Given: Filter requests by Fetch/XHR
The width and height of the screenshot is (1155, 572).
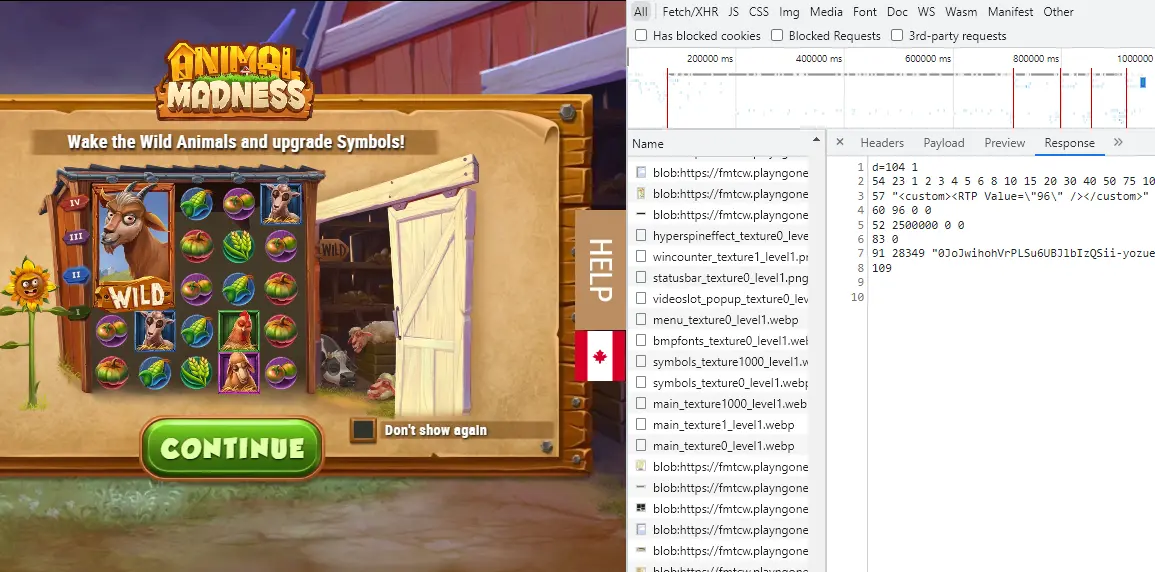Looking at the screenshot, I should (x=690, y=12).
